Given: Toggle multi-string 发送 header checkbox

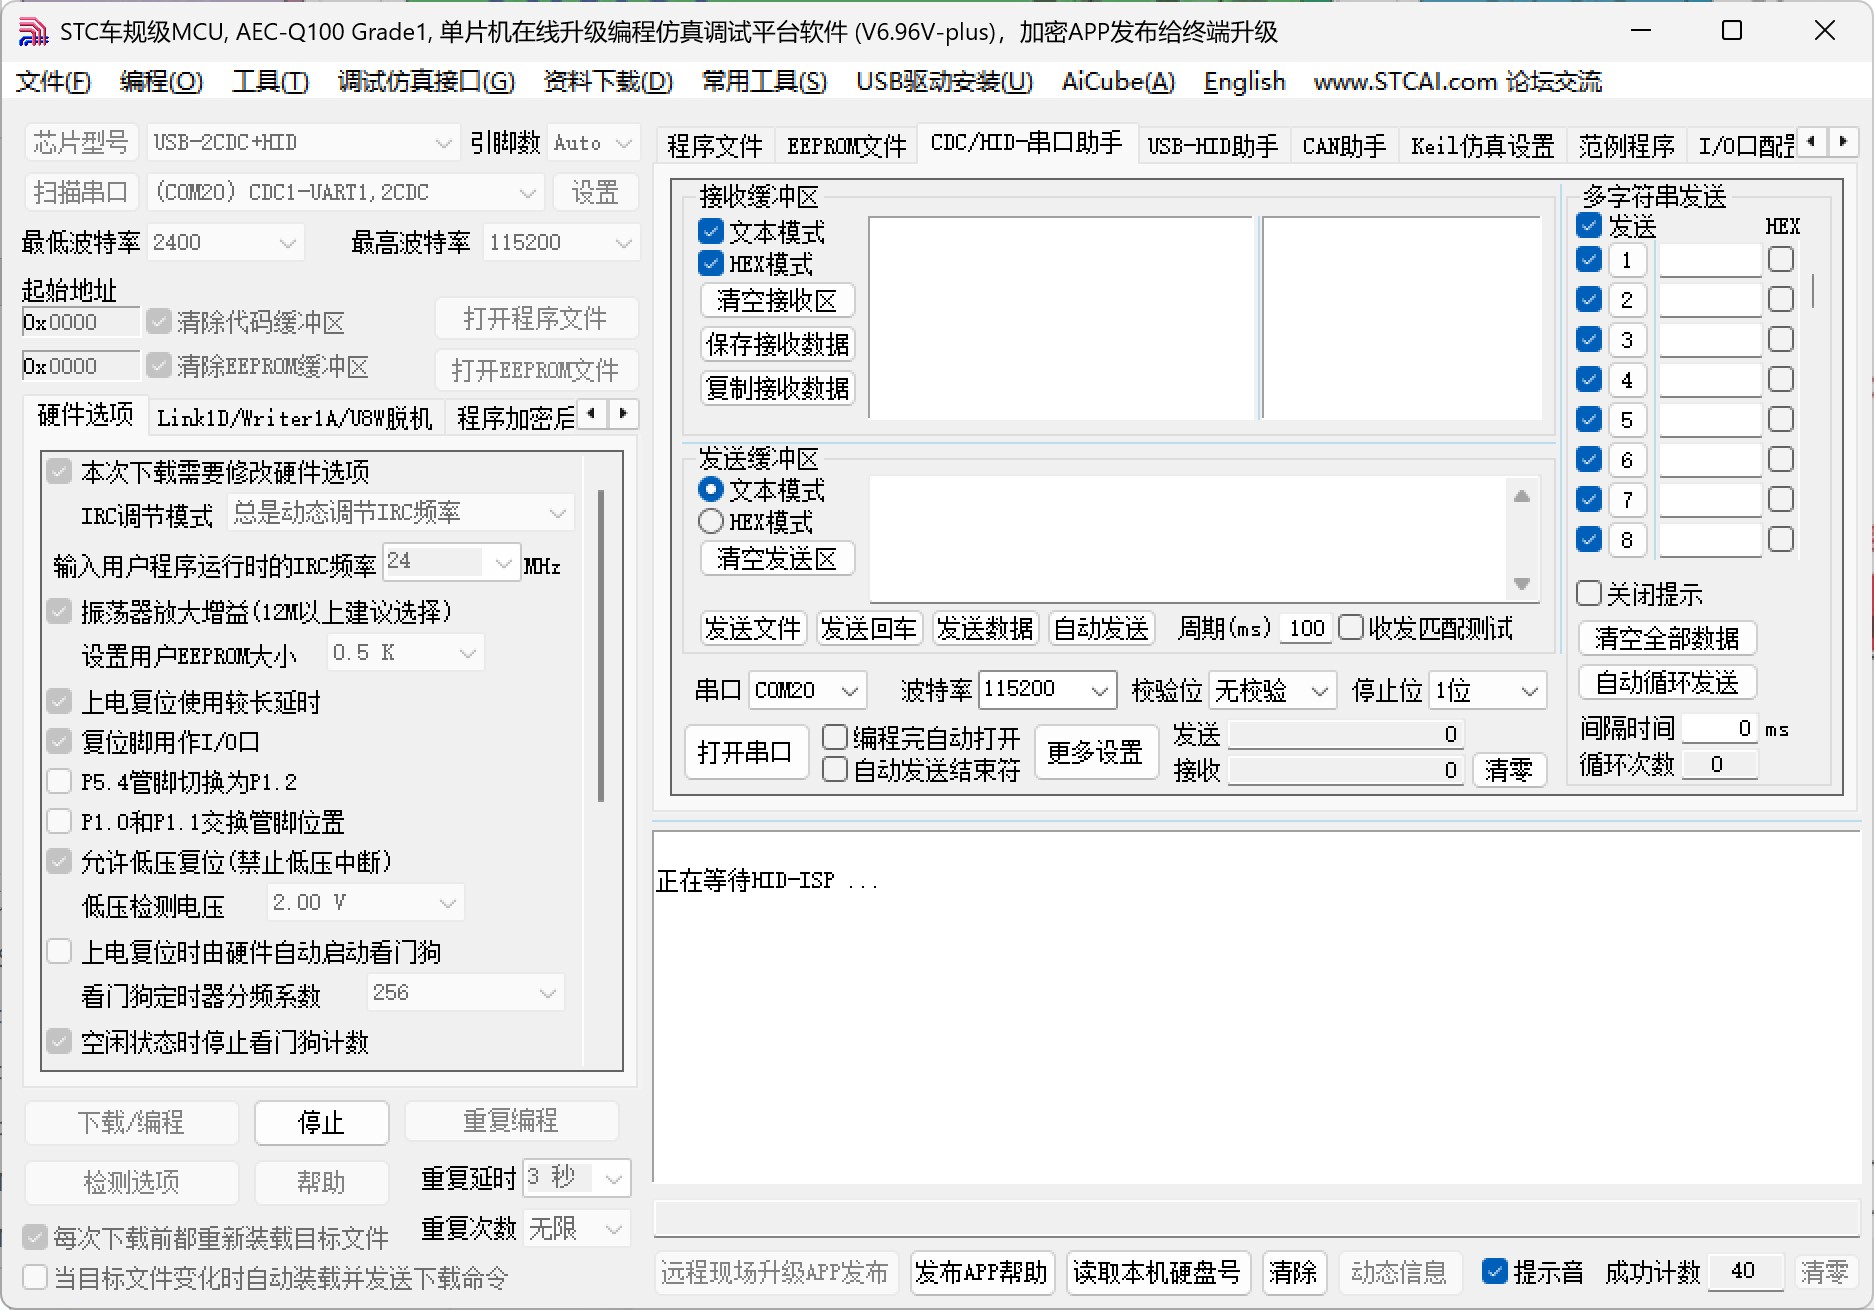Looking at the screenshot, I should click(1589, 225).
